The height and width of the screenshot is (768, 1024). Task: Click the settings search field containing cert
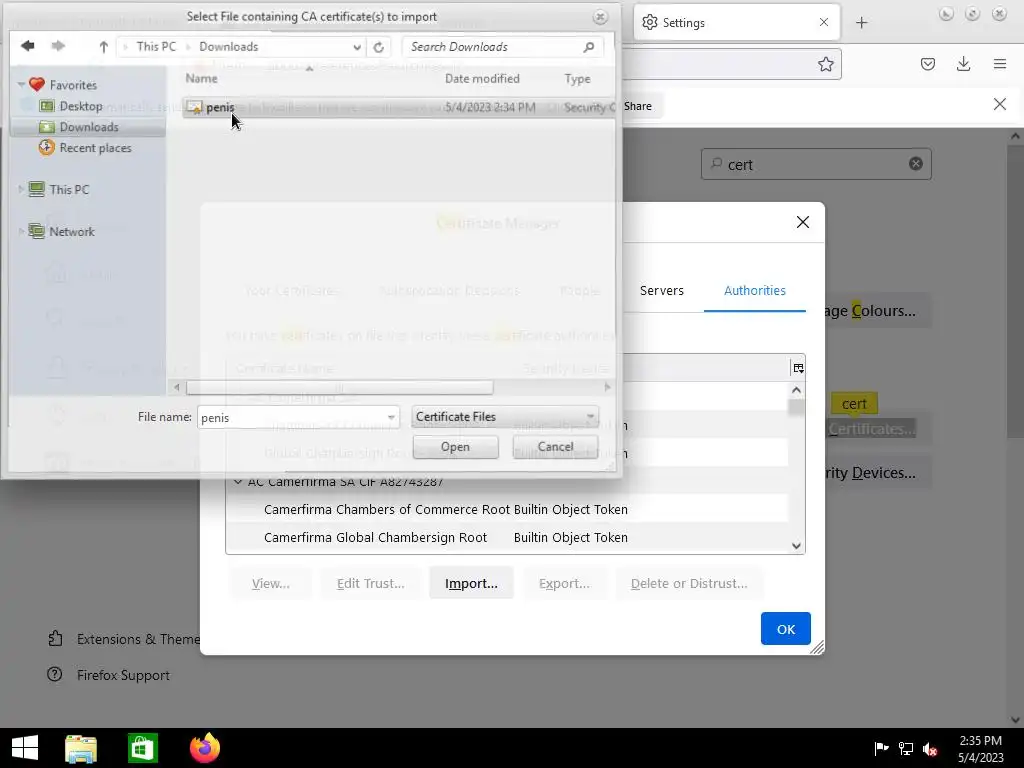click(815, 164)
